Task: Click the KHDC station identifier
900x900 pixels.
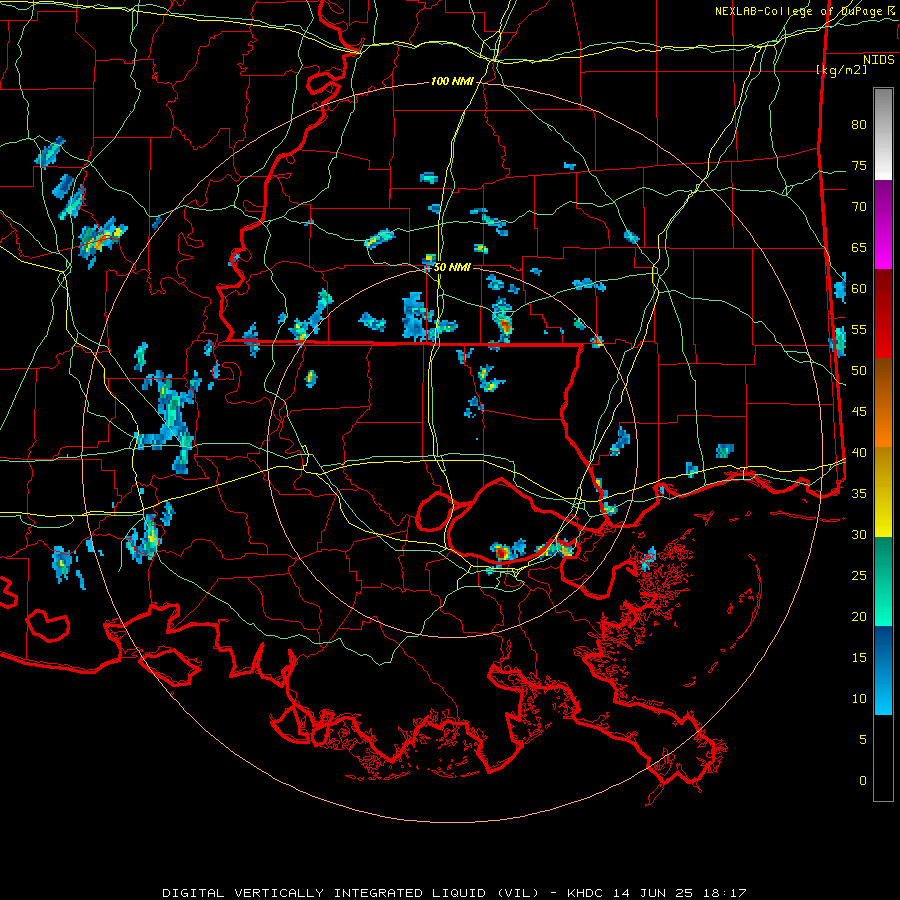Action: 587,893
